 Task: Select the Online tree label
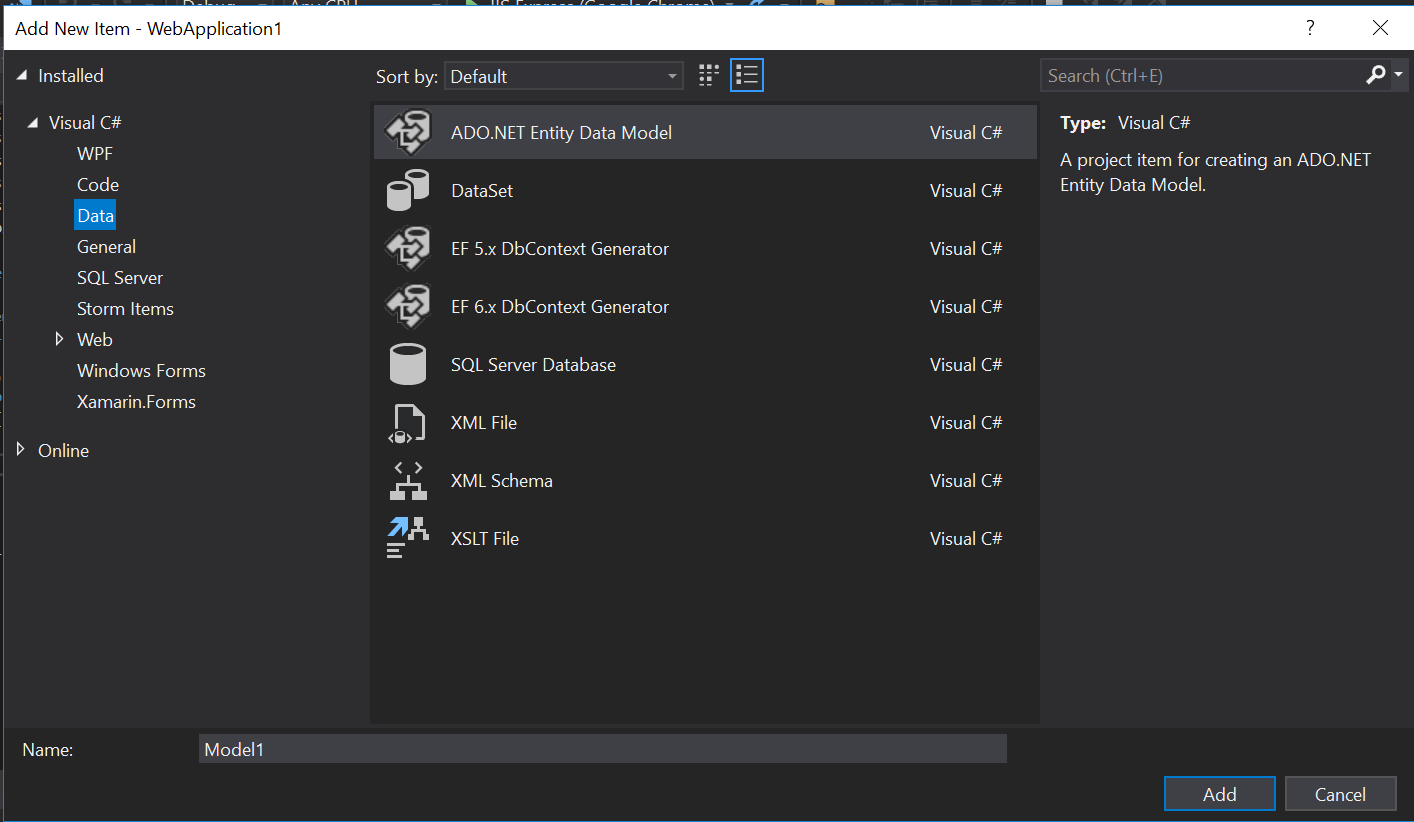[63, 450]
